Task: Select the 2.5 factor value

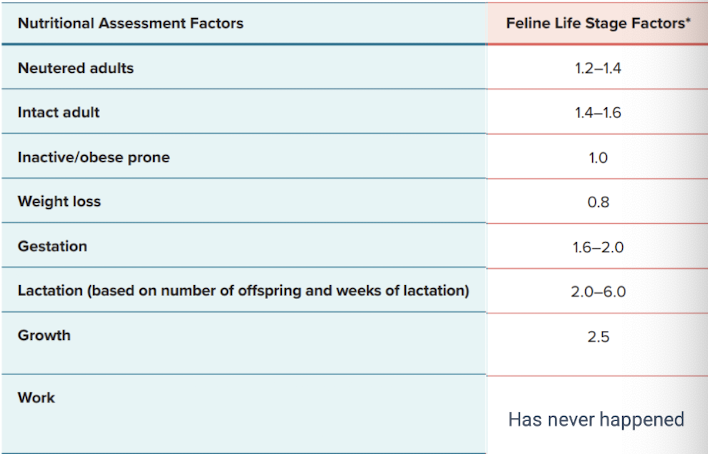Action: tap(598, 336)
